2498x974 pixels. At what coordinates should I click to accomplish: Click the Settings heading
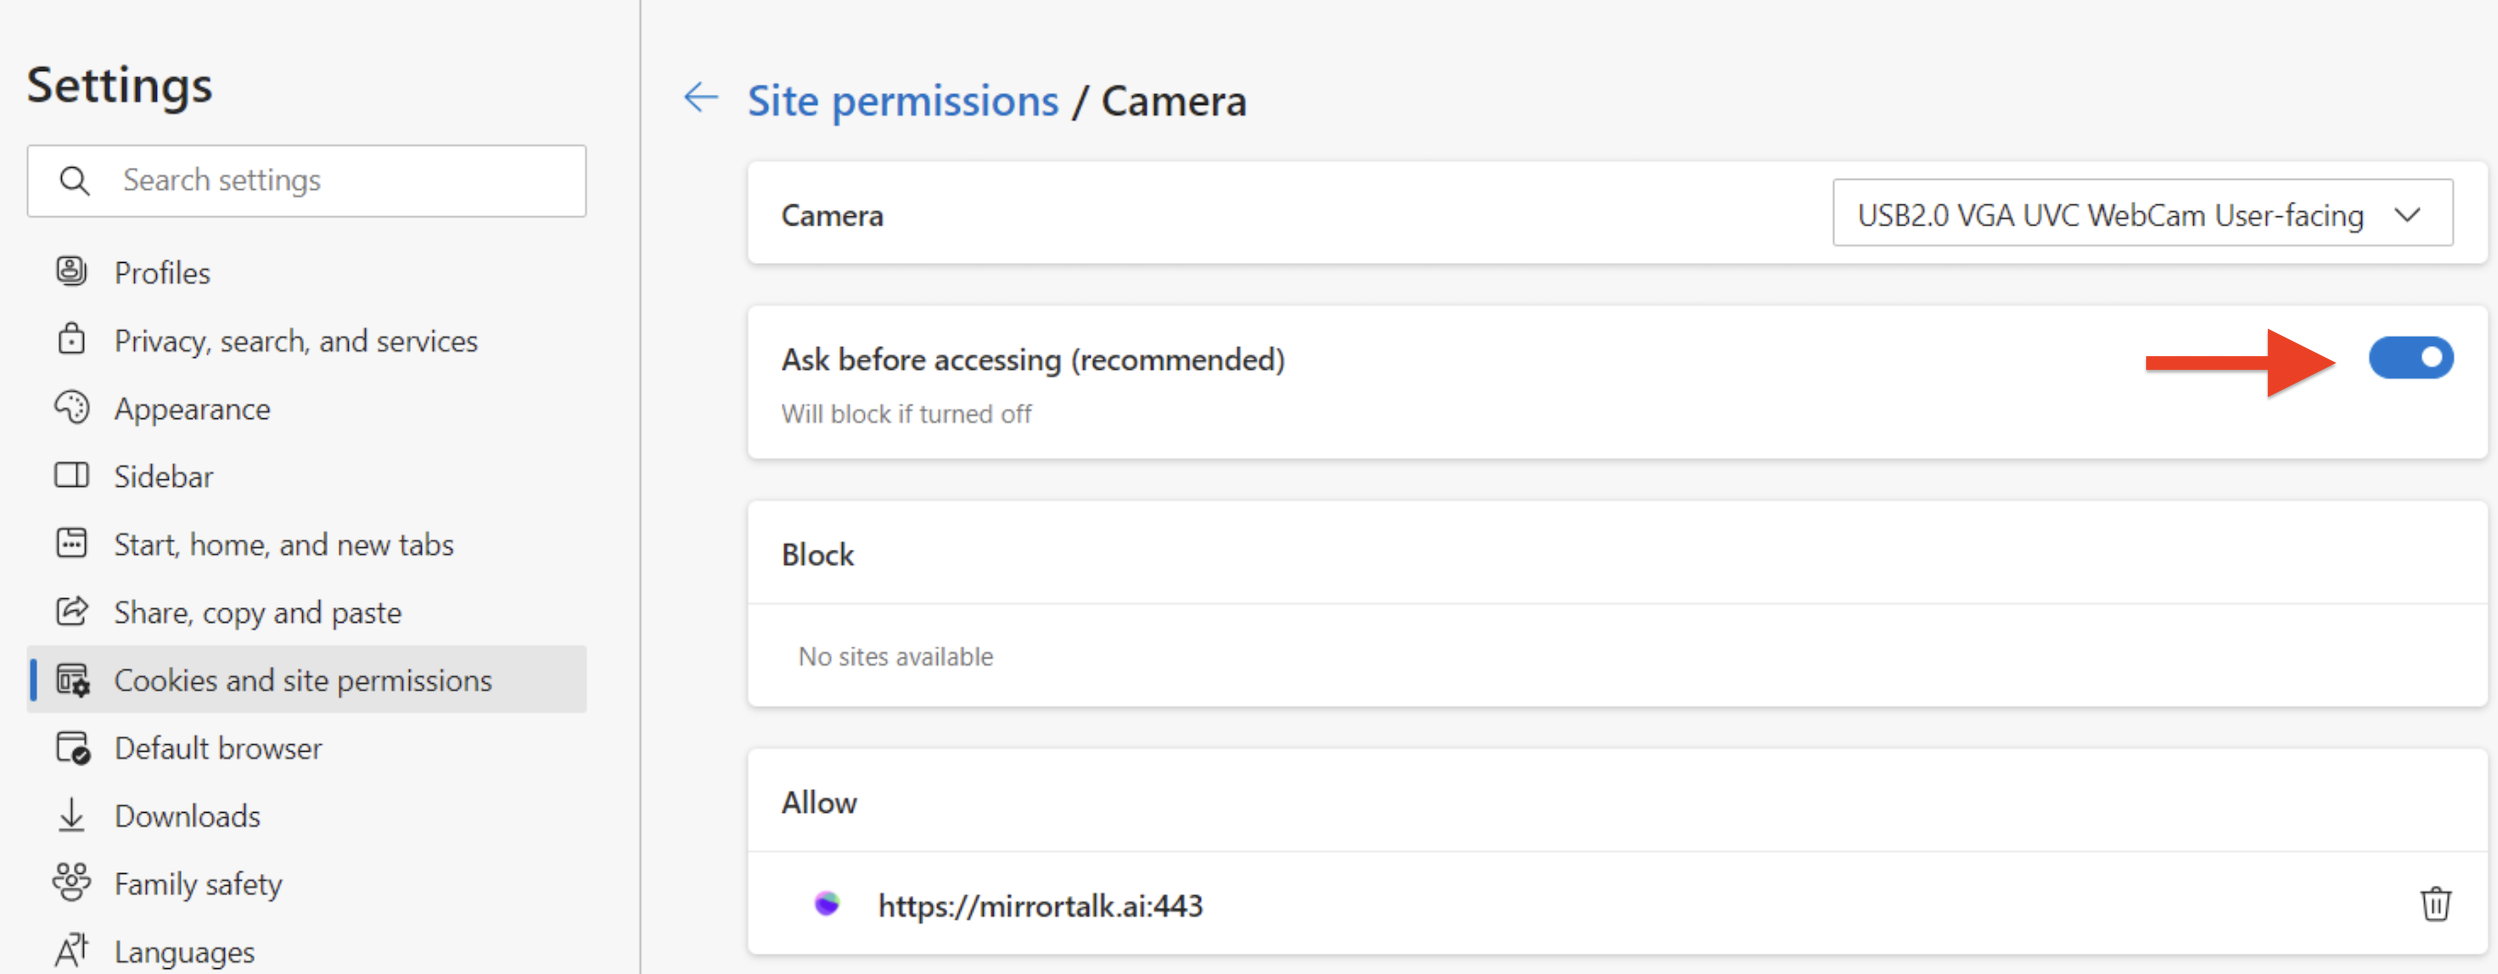point(119,85)
